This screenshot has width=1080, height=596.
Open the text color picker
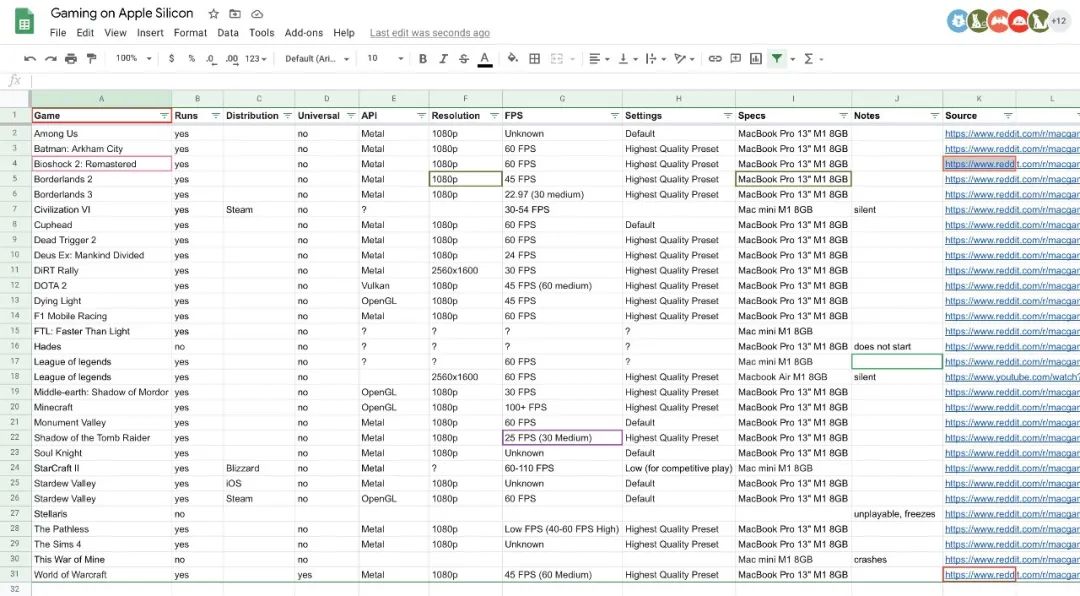[485, 59]
